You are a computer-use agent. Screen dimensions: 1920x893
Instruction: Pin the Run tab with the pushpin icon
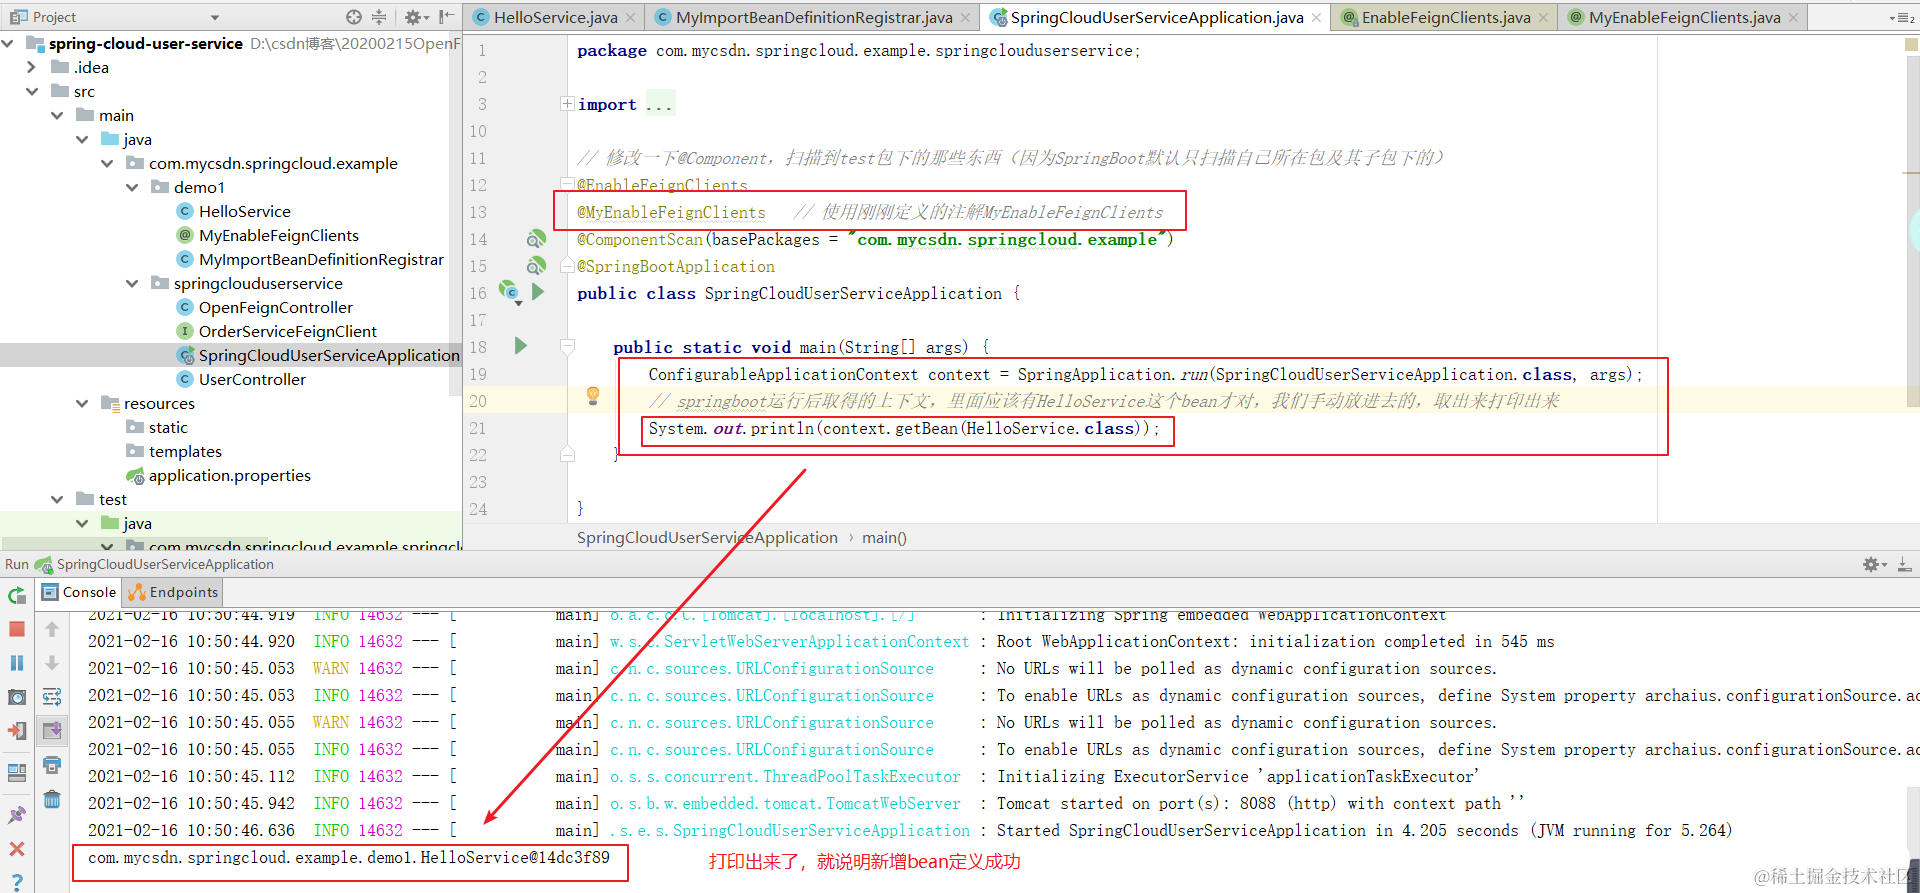[x=17, y=815]
